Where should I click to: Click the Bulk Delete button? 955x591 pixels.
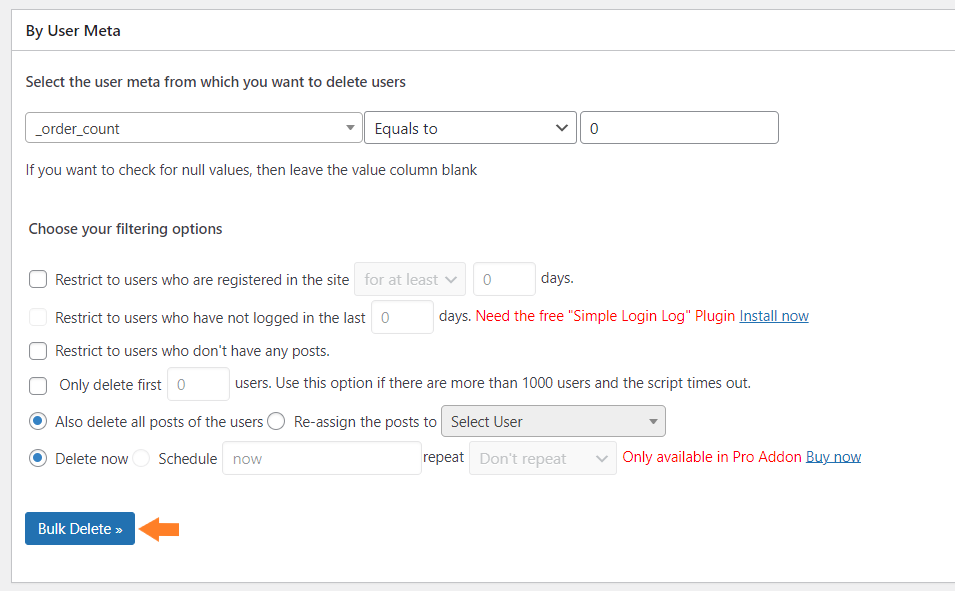[x=80, y=528]
